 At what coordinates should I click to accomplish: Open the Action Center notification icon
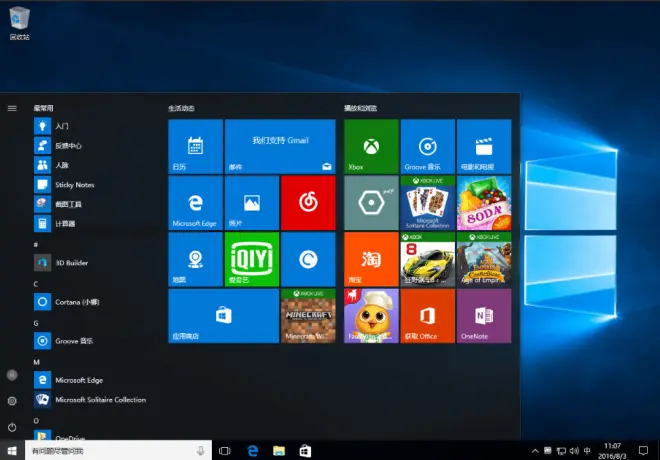[x=643, y=451]
